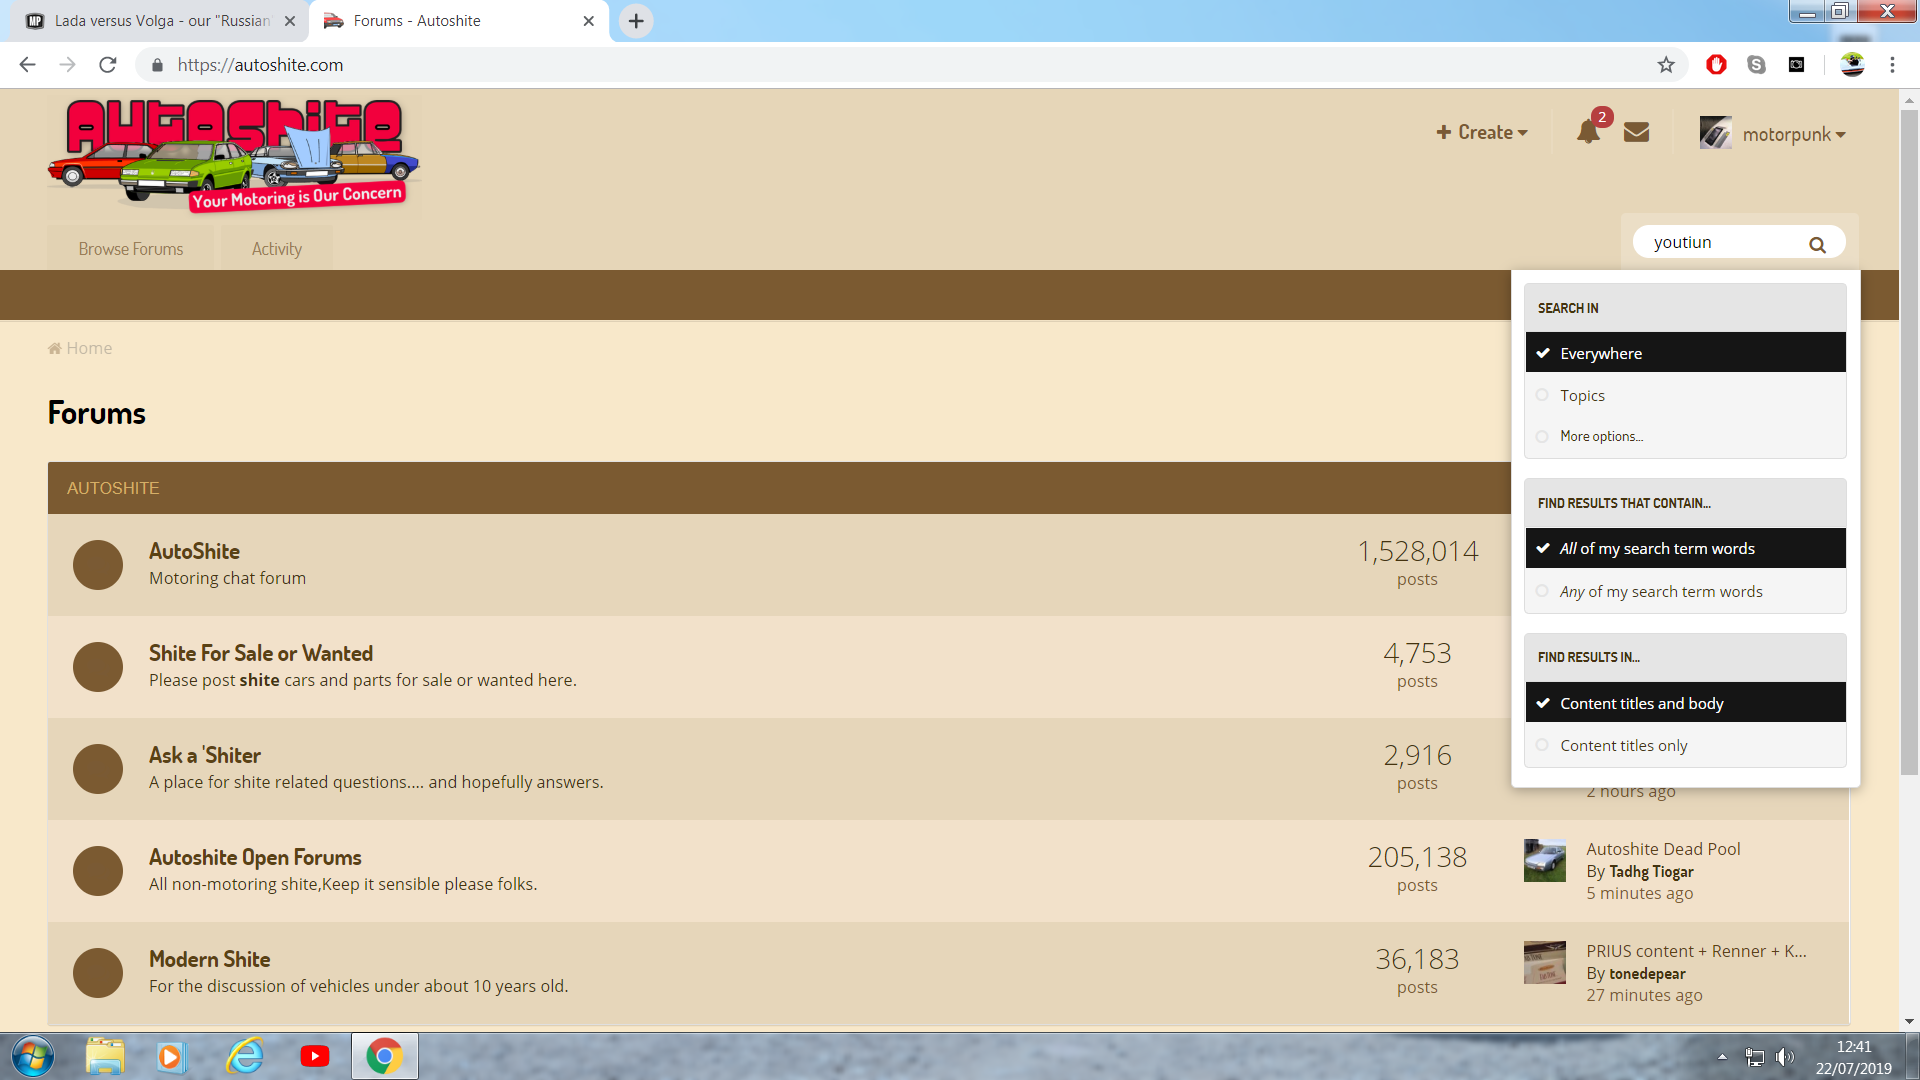The width and height of the screenshot is (1920, 1080).
Task: Open the PRIUS content + Renner topic
Action: click(1696, 951)
